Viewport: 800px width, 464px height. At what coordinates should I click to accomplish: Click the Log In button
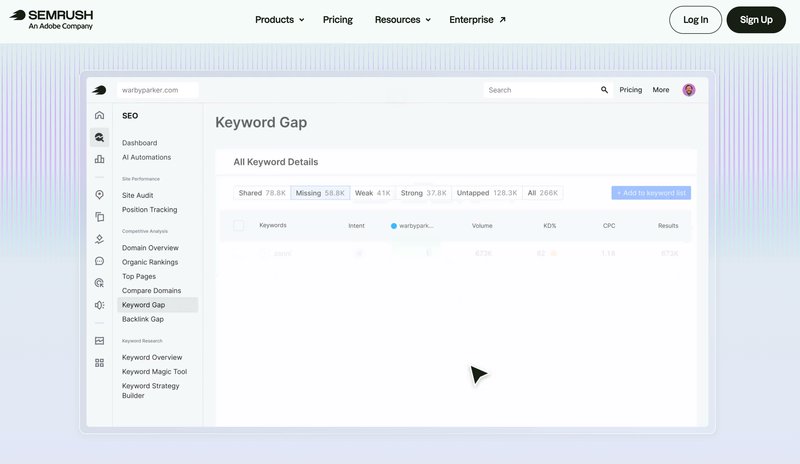coord(695,20)
